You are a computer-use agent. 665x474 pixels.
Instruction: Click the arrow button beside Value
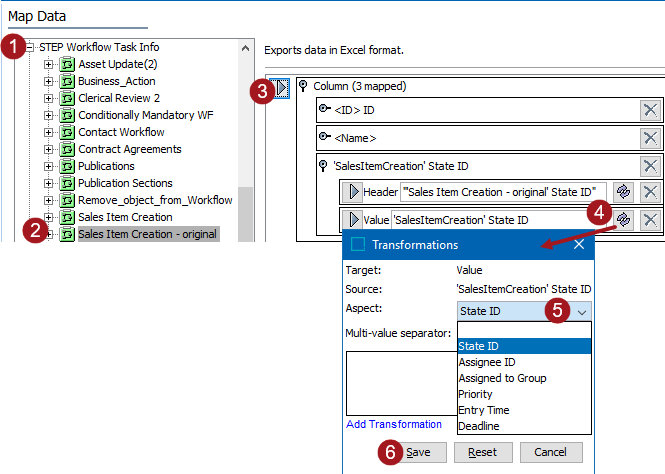352,220
